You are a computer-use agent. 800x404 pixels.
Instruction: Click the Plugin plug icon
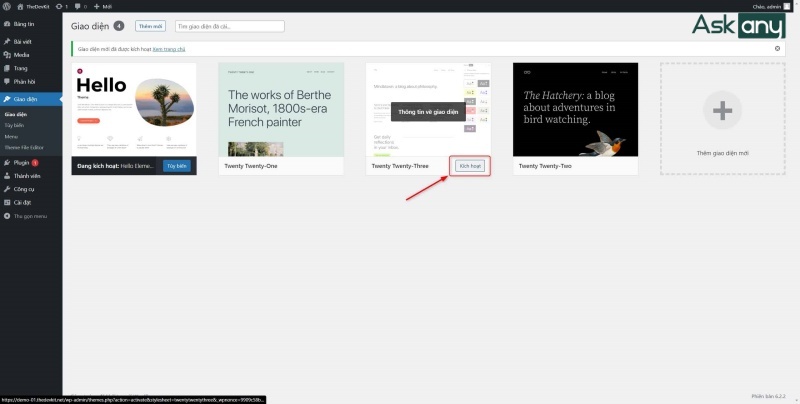tap(7, 163)
